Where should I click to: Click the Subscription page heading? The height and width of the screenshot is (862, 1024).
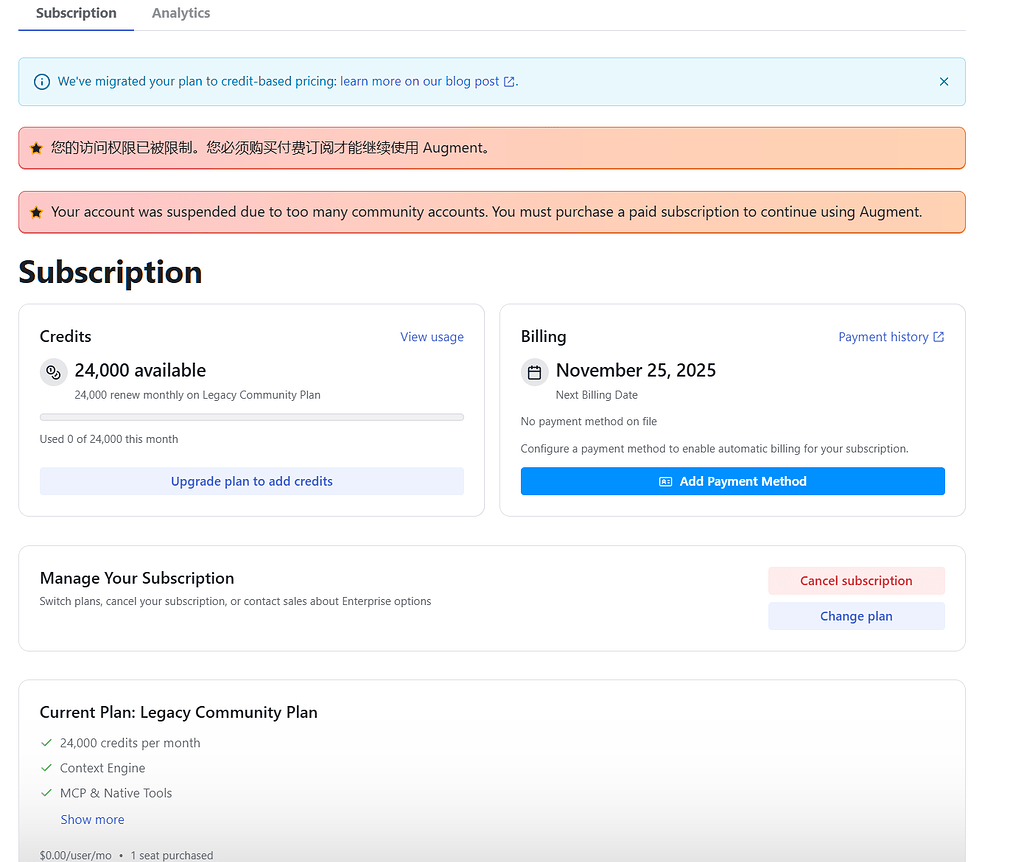coord(110,272)
